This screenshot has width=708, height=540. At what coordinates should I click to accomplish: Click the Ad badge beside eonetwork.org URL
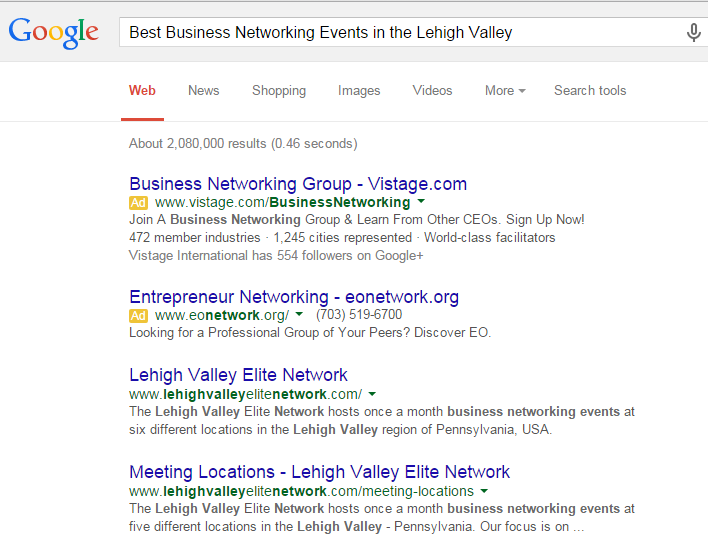click(138, 315)
